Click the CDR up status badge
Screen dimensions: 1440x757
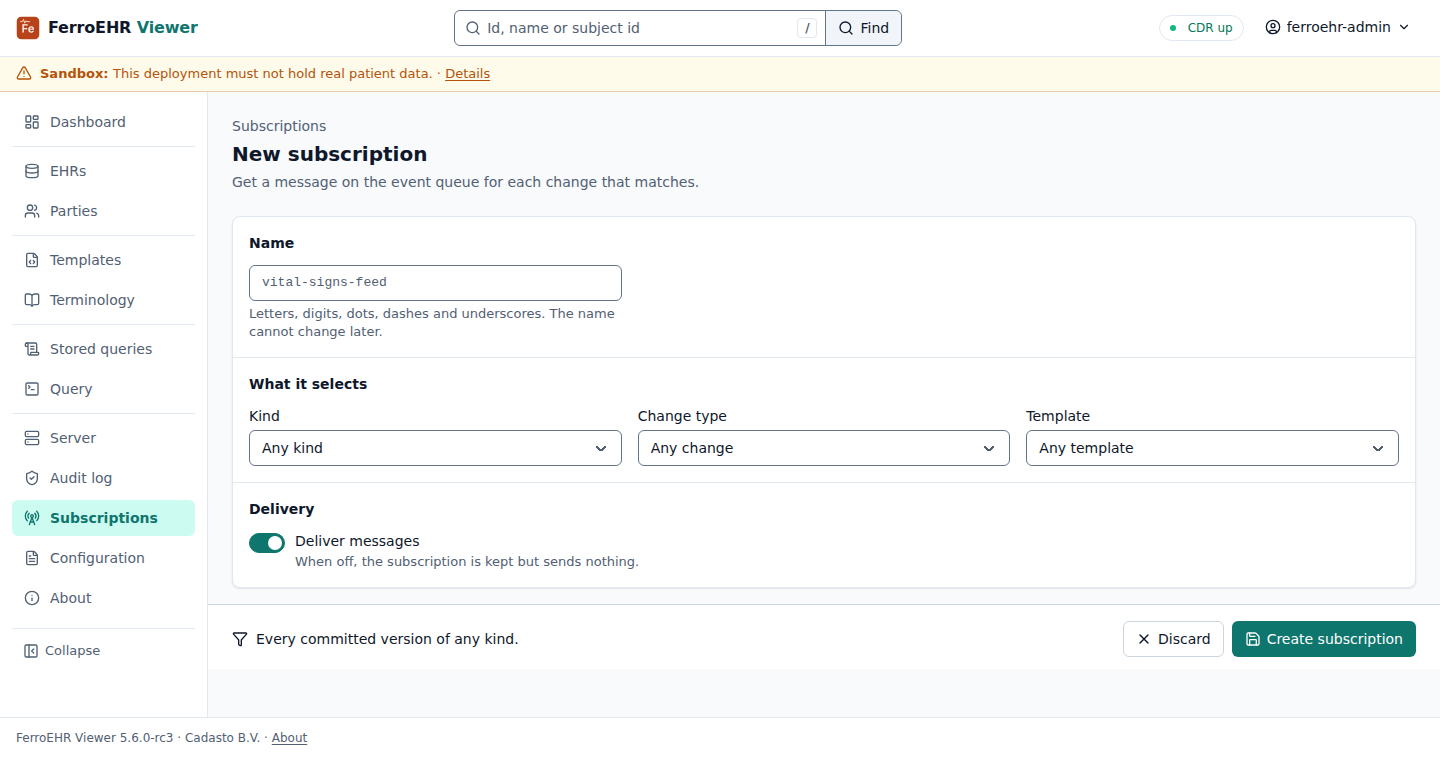click(1201, 28)
